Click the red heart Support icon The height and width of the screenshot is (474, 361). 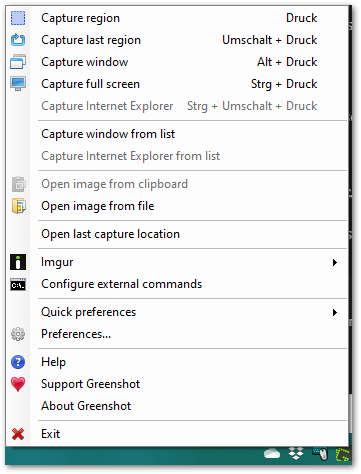[x=18, y=384]
